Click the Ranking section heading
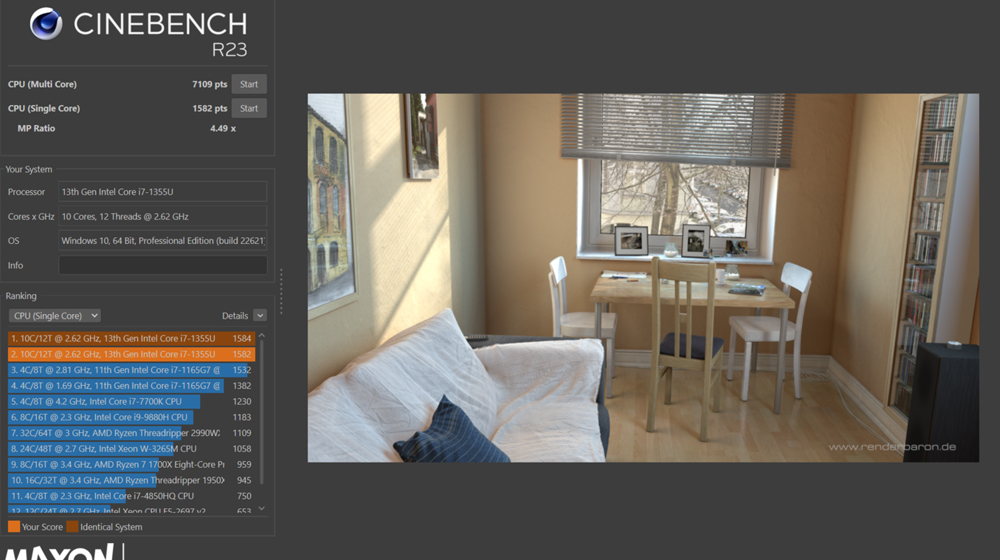Image resolution: width=1000 pixels, height=560 pixels. [21, 296]
